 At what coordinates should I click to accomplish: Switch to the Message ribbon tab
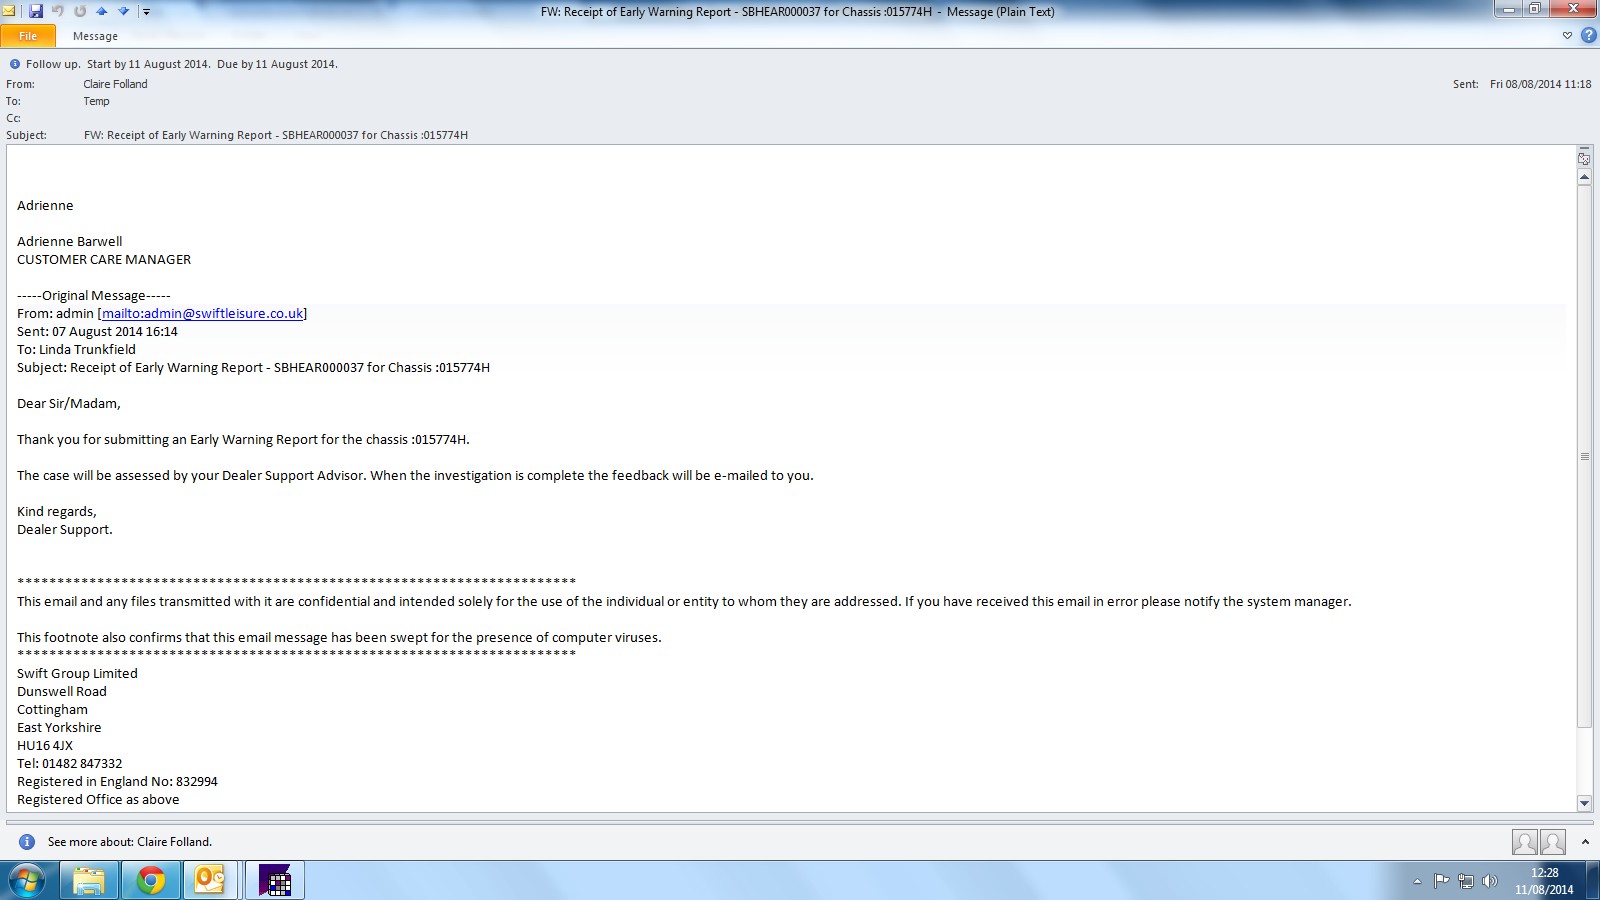pyautogui.click(x=95, y=36)
